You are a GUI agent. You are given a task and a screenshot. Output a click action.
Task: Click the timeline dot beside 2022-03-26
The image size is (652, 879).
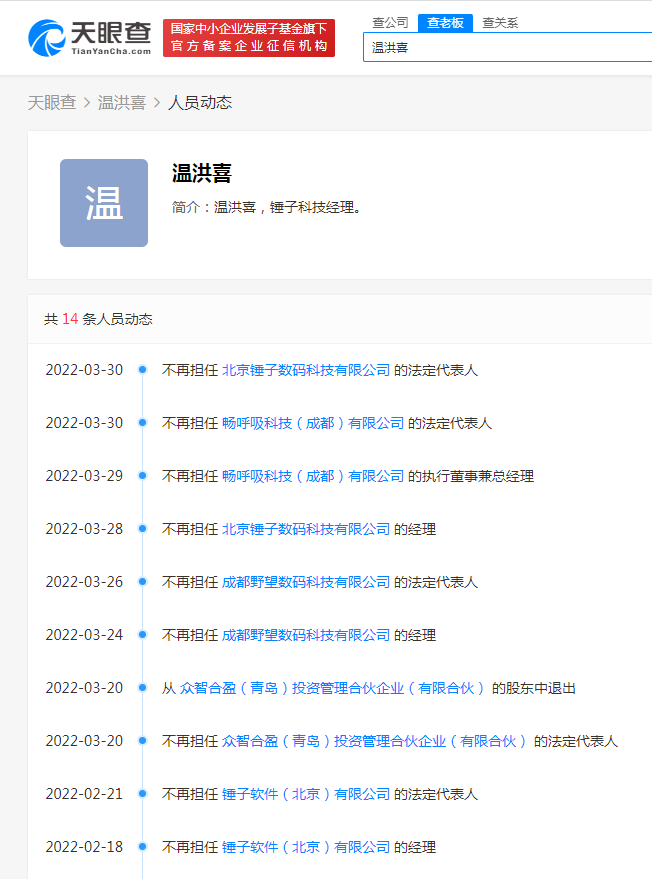[142, 581]
